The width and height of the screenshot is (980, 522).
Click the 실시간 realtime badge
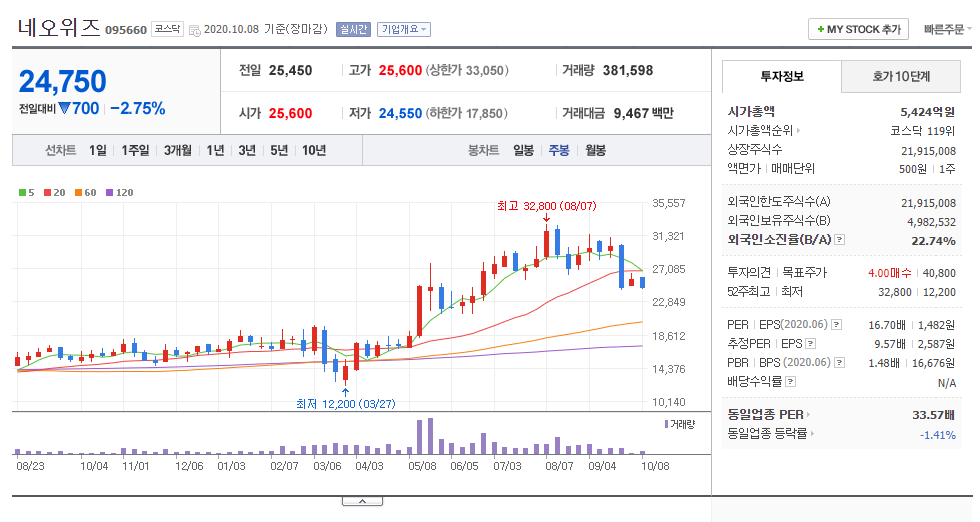[353, 29]
